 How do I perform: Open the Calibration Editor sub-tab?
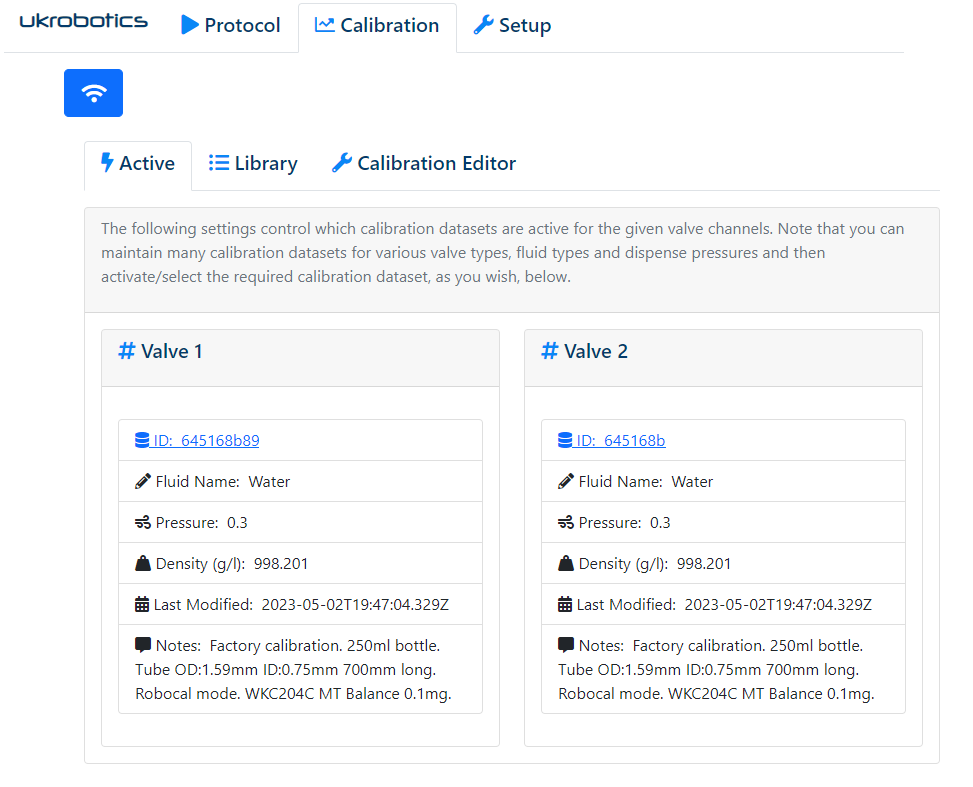[424, 164]
